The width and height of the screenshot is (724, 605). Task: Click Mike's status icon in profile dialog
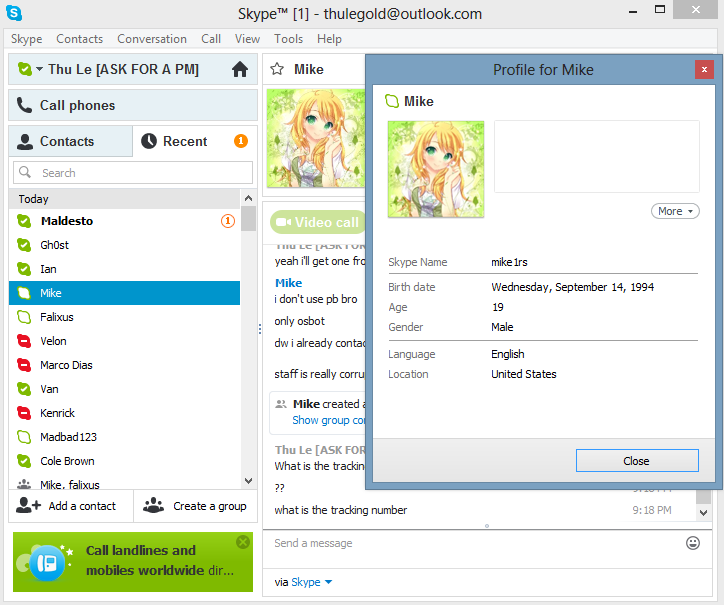(392, 101)
